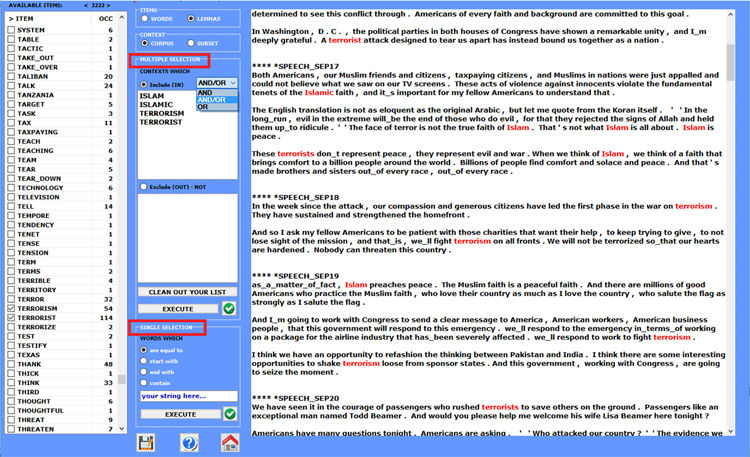Click the TAX item row
Image resolution: width=750 pixels, height=457 pixels.
(60, 123)
